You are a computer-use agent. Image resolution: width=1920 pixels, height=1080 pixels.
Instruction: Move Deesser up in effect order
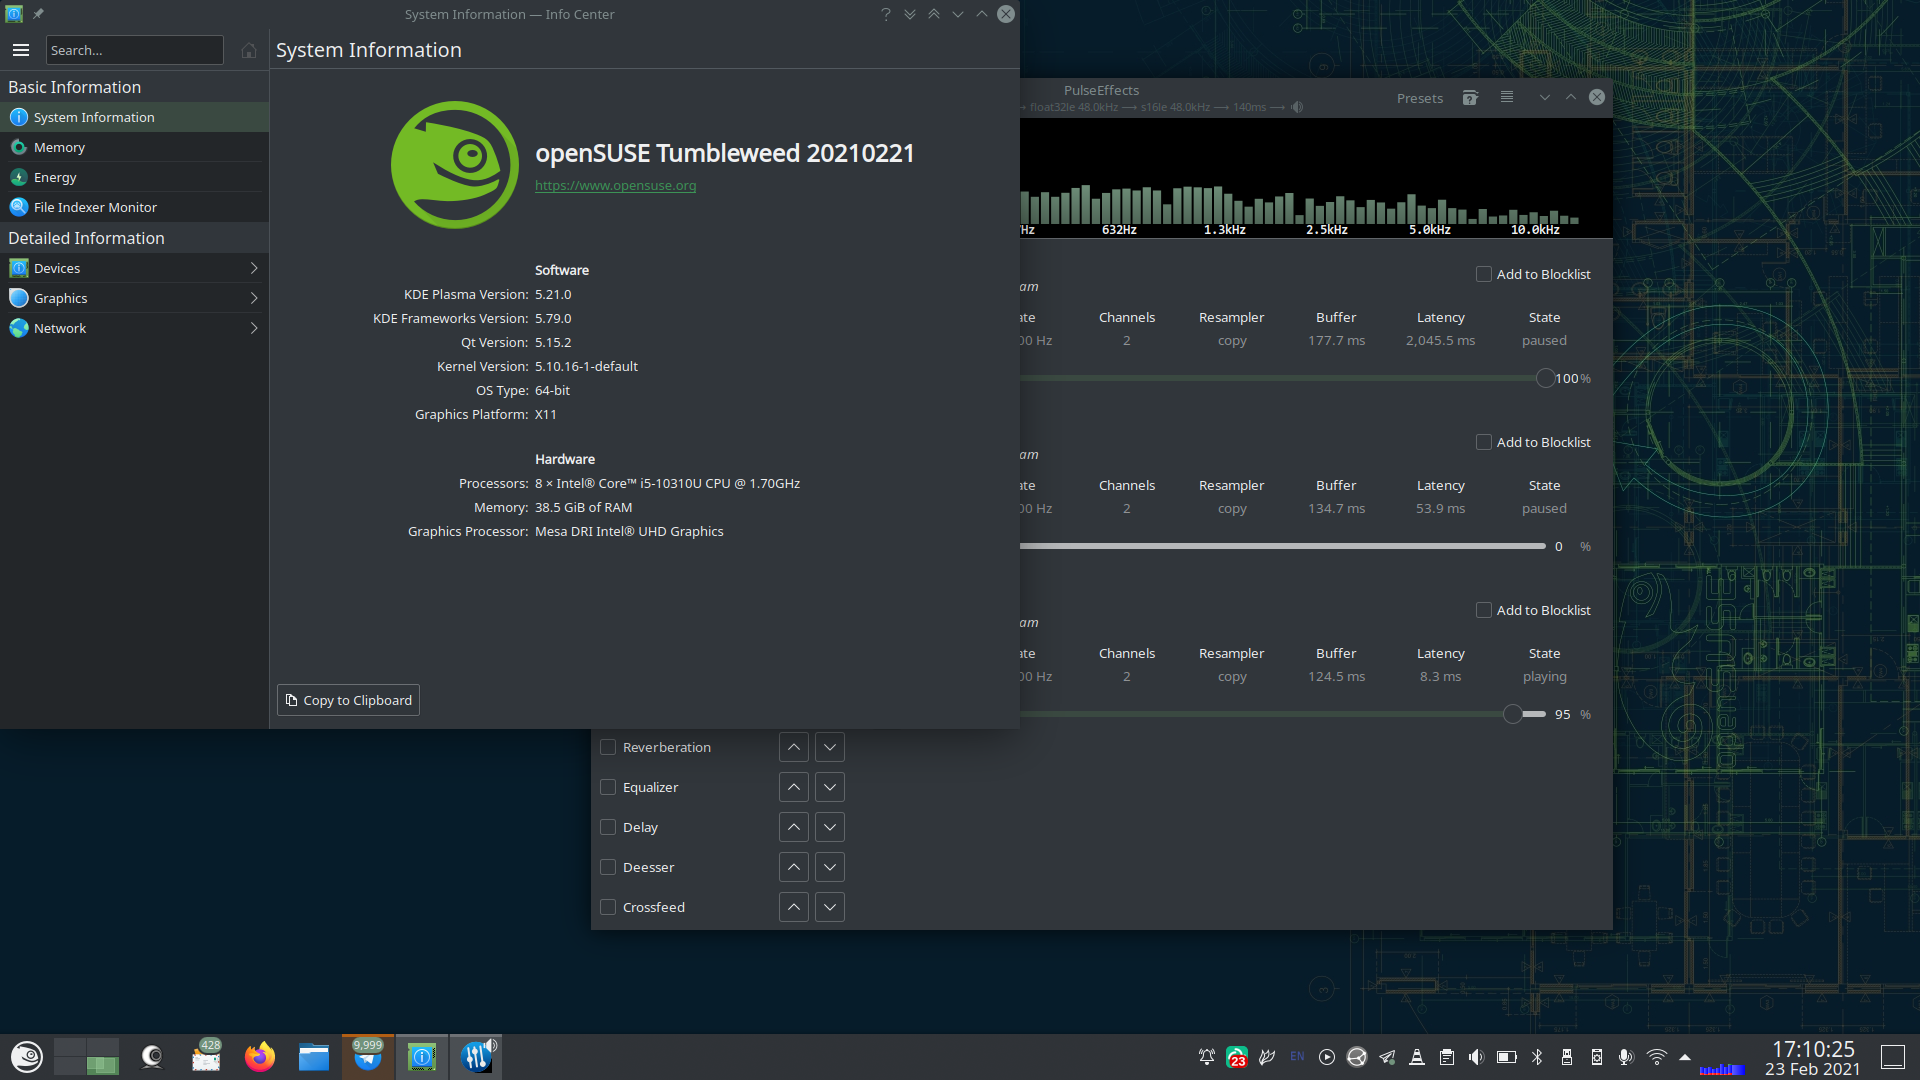(x=794, y=867)
